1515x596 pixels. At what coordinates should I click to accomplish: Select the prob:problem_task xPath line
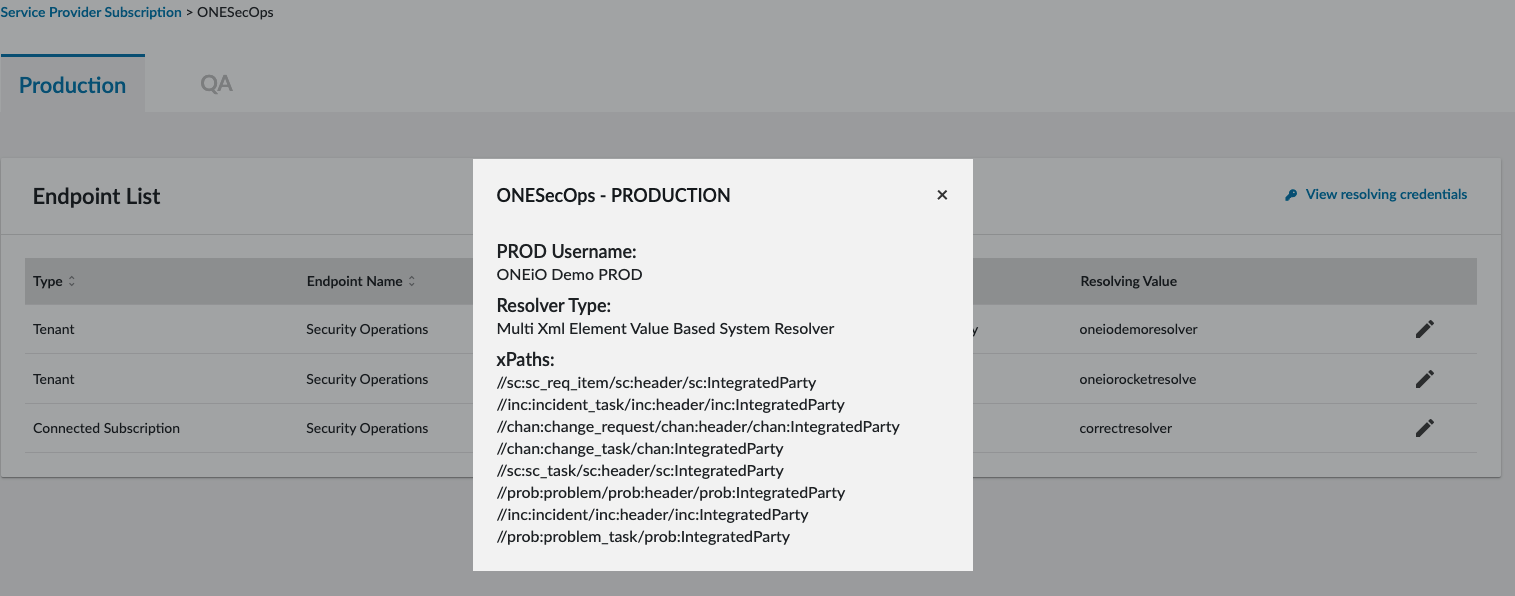(643, 537)
